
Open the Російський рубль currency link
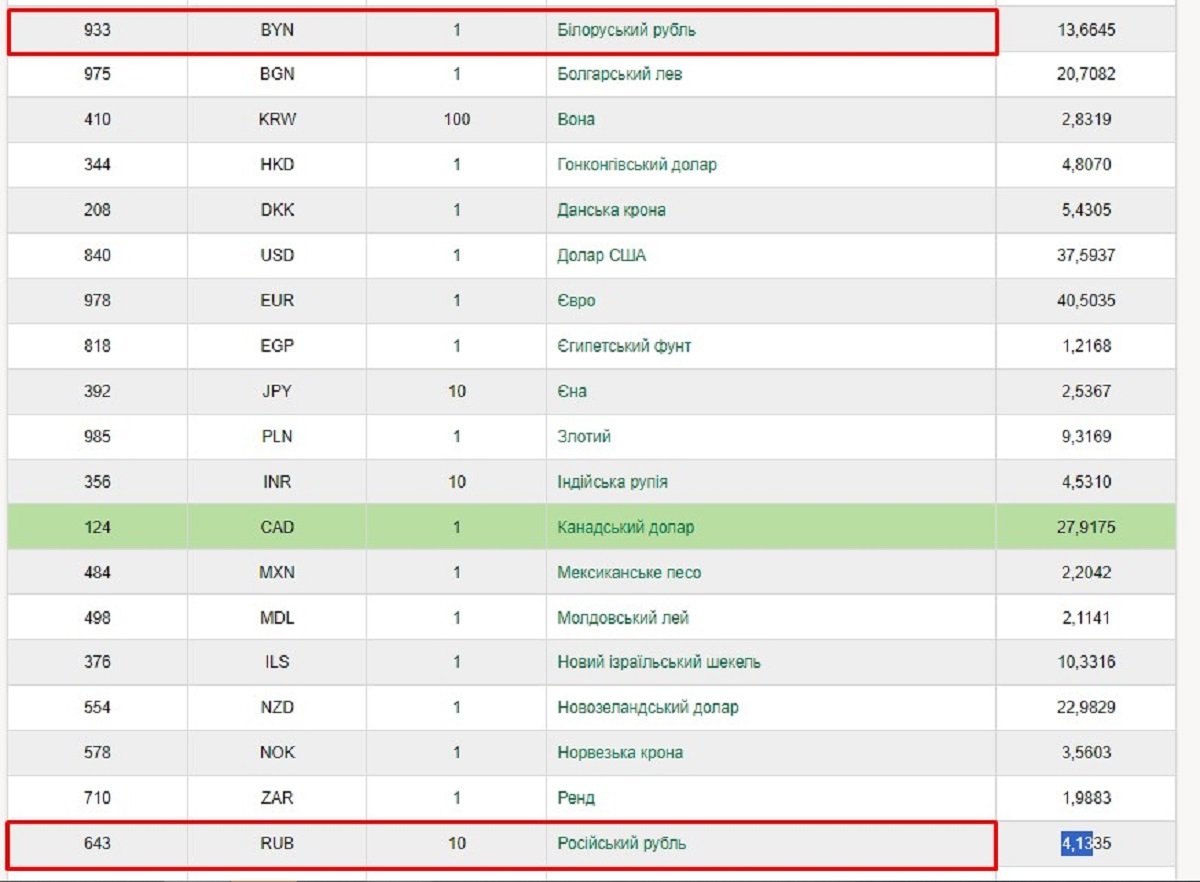coord(621,843)
